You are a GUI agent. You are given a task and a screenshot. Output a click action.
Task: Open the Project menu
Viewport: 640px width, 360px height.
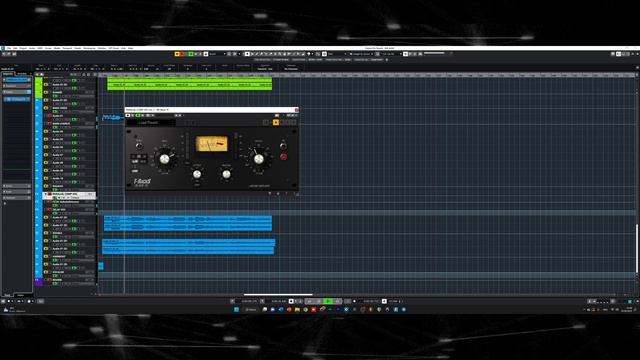point(23,48)
